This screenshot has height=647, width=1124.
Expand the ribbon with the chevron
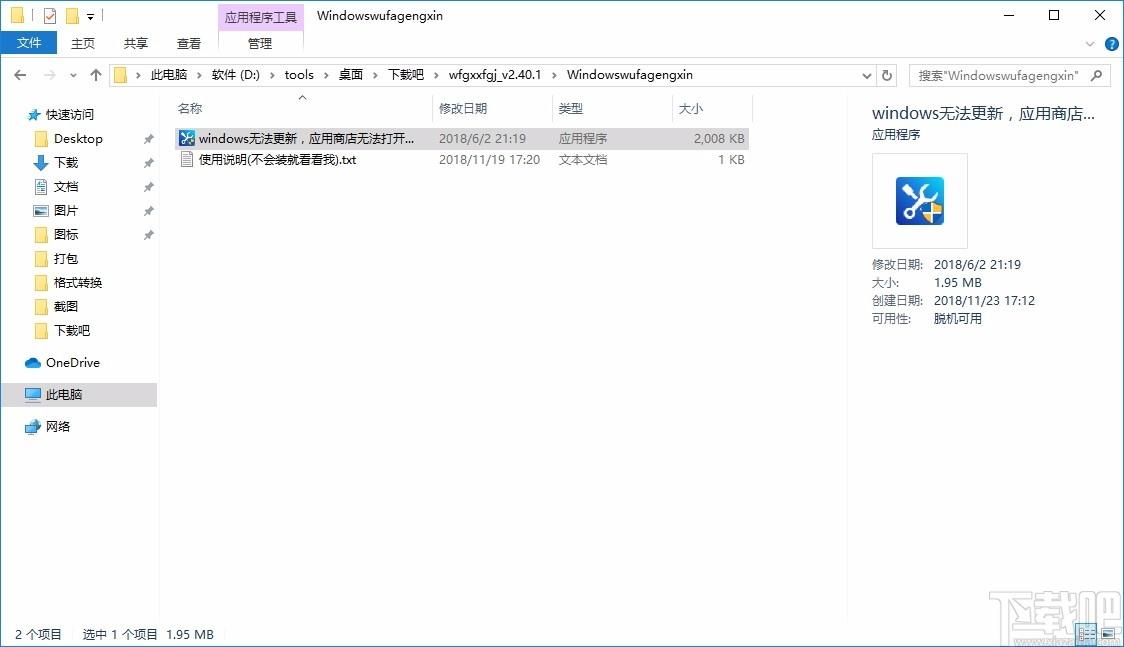(1090, 44)
